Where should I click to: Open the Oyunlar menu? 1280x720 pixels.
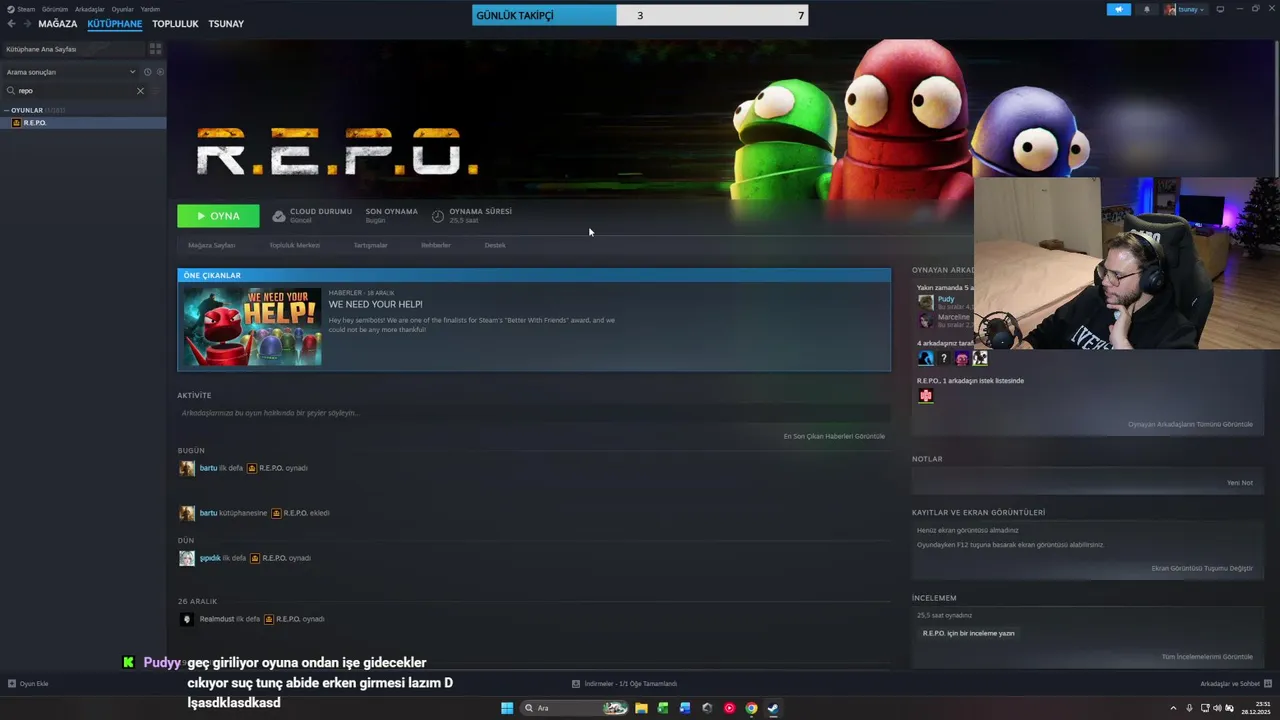(123, 9)
